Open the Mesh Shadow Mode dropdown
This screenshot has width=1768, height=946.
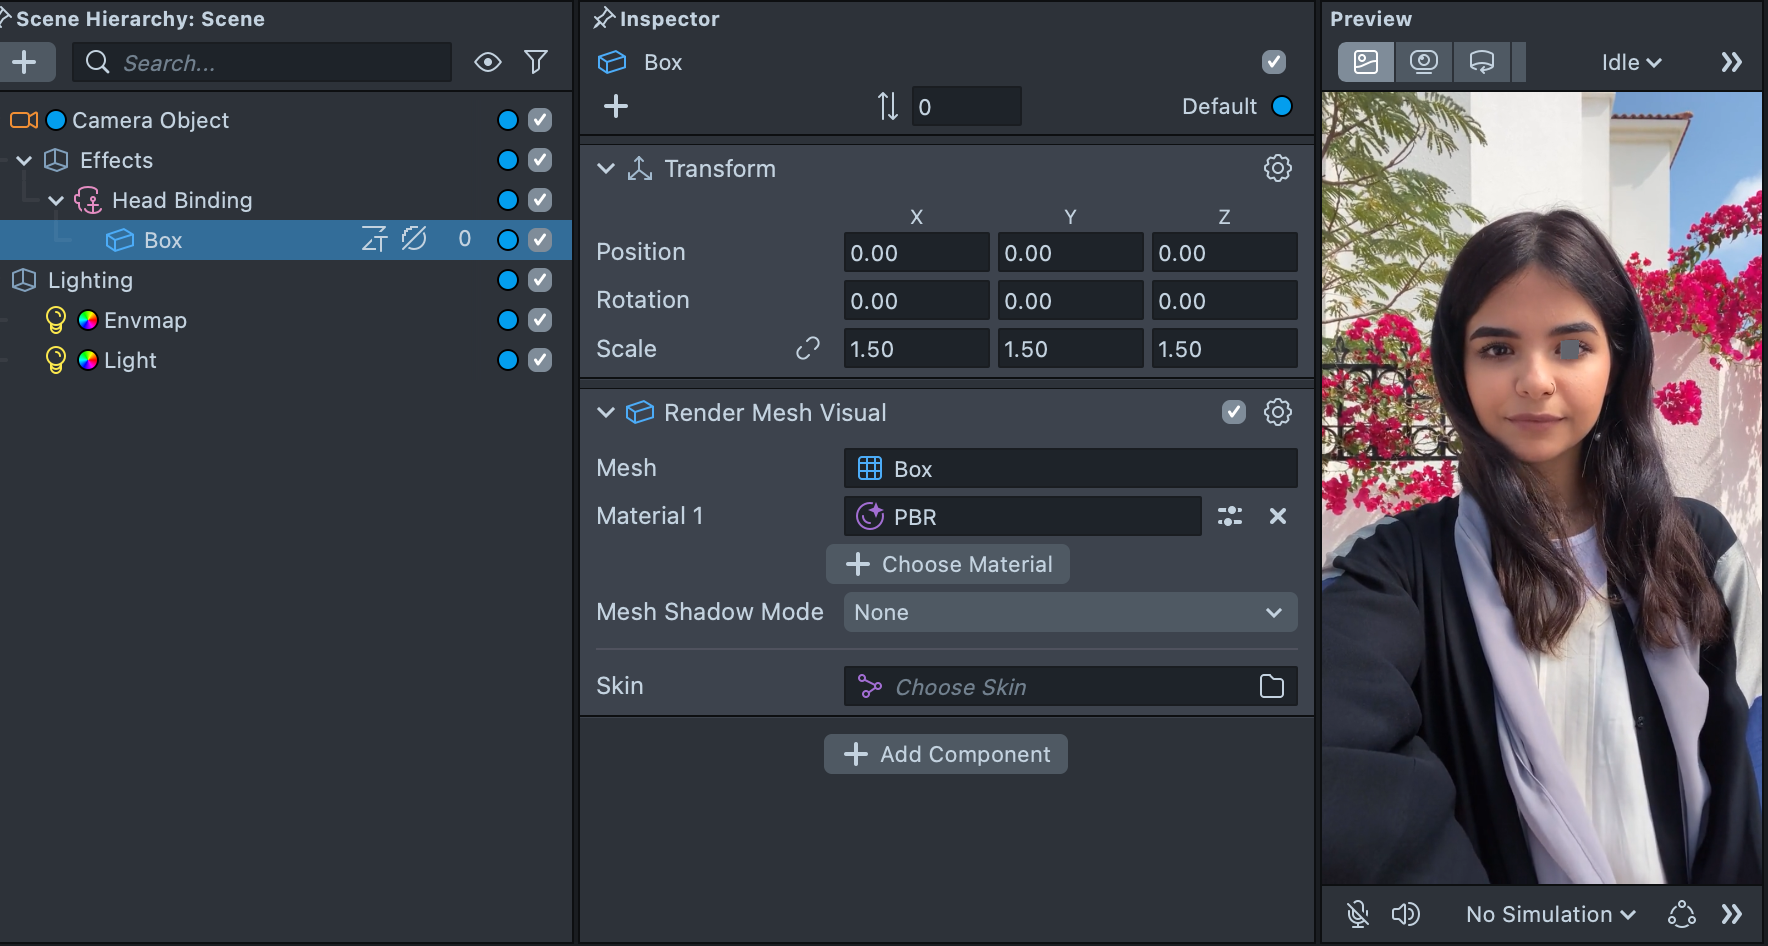(x=1070, y=612)
